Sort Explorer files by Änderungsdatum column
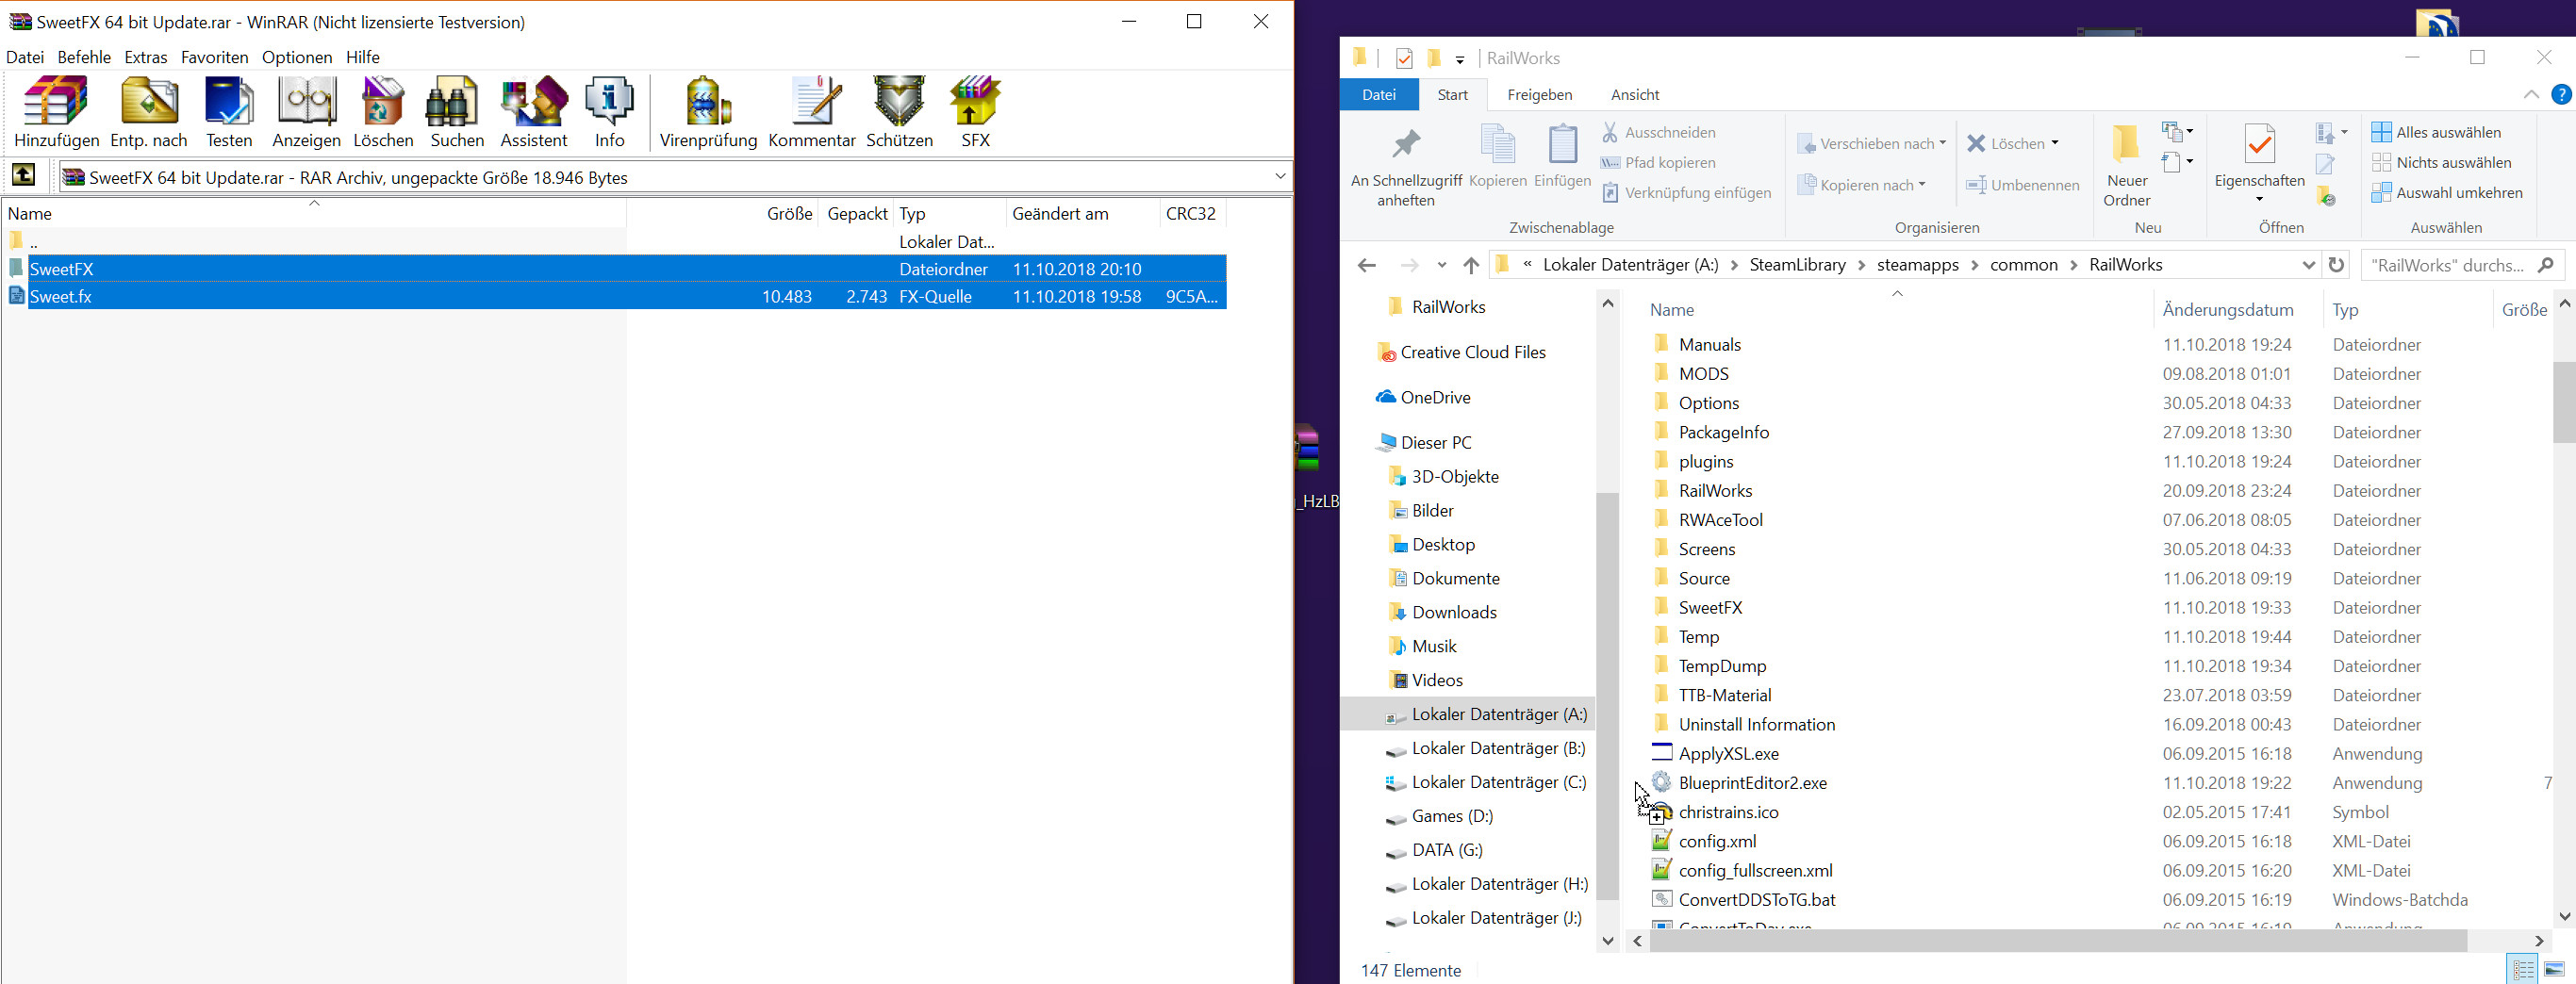Screen dimensions: 2576x984 (2227, 310)
